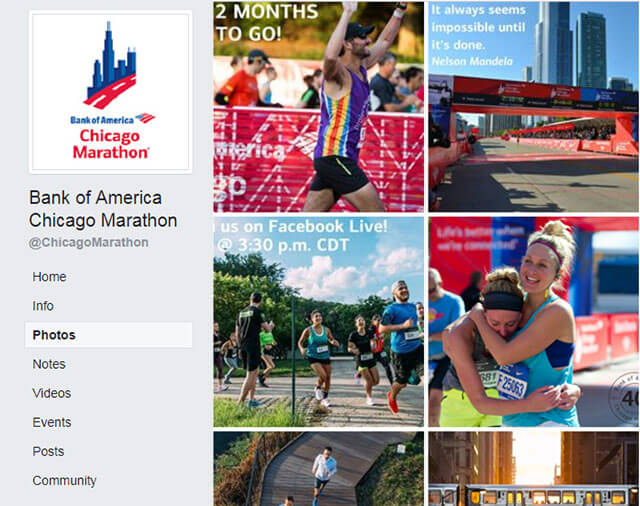This screenshot has width=640, height=506.
Task: Click the skyline graphic in the logo
Action: pyautogui.click(x=110, y=65)
